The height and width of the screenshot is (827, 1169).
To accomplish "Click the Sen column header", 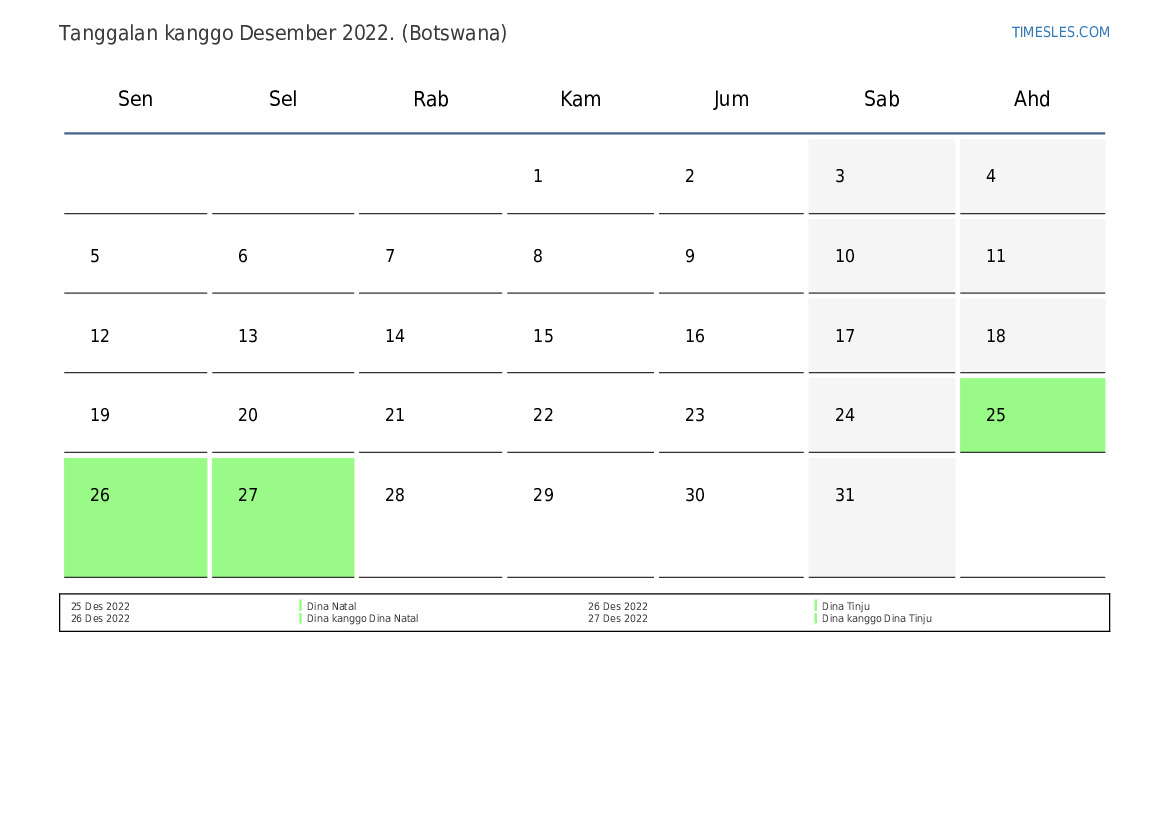I will 135,99.
